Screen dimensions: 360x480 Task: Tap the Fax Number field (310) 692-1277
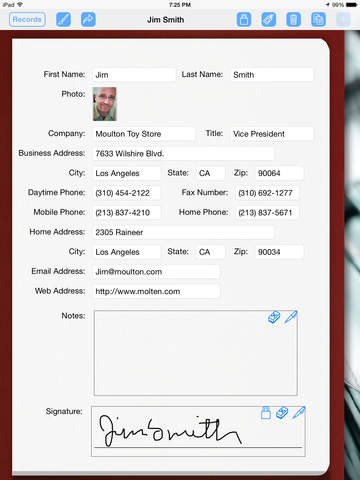(267, 193)
